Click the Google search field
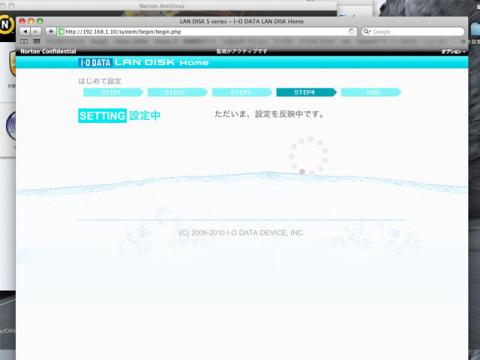The height and width of the screenshot is (360, 480). (413, 32)
